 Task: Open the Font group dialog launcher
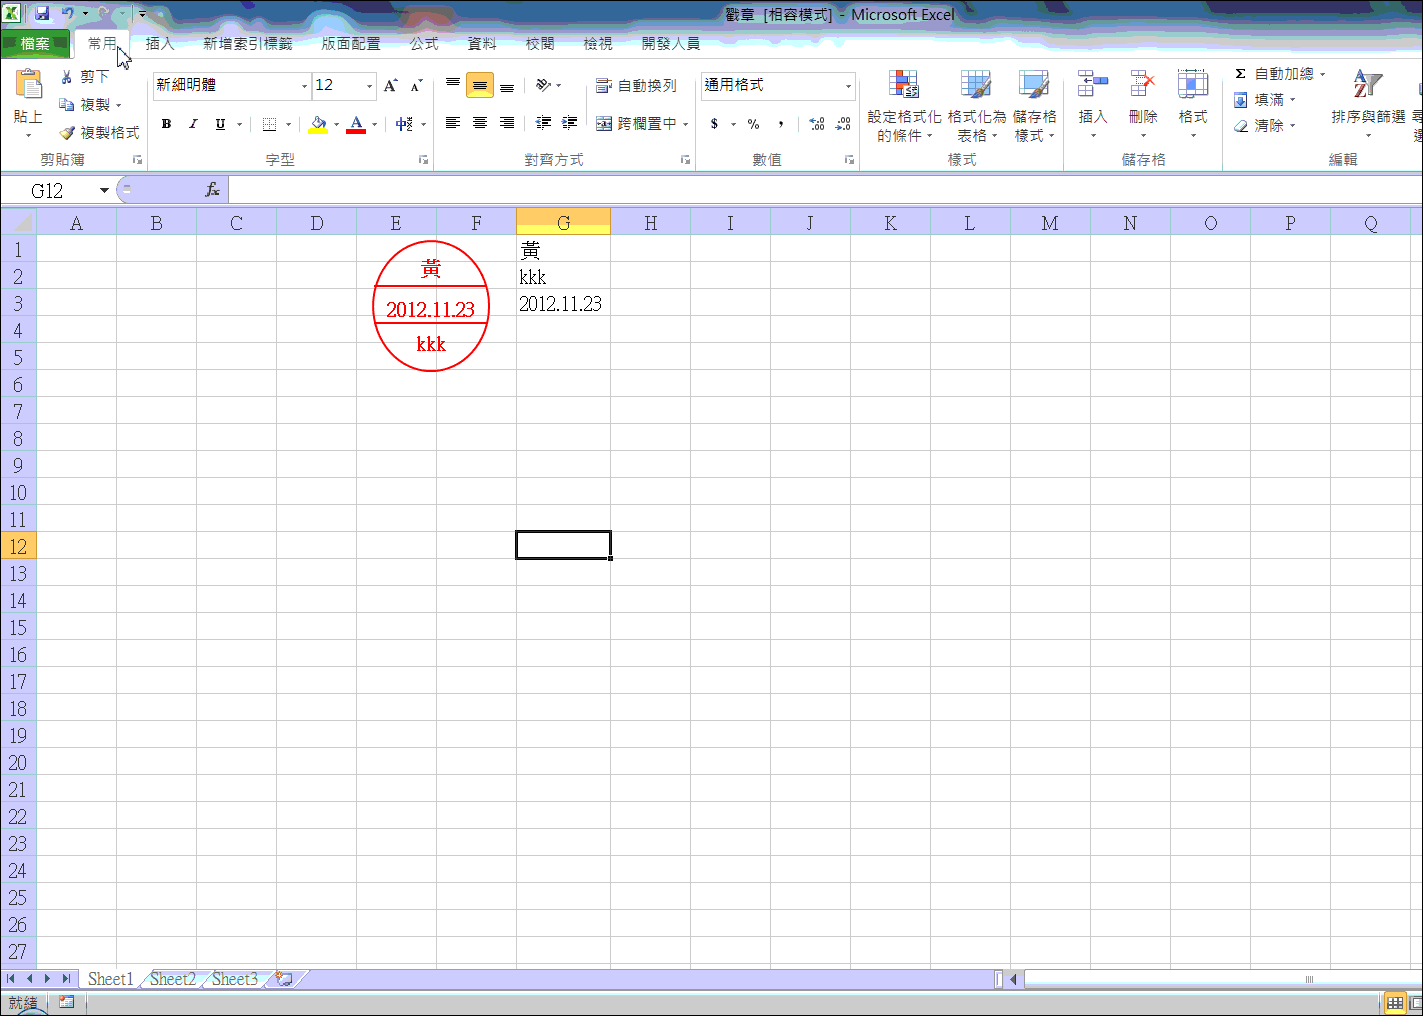424,160
